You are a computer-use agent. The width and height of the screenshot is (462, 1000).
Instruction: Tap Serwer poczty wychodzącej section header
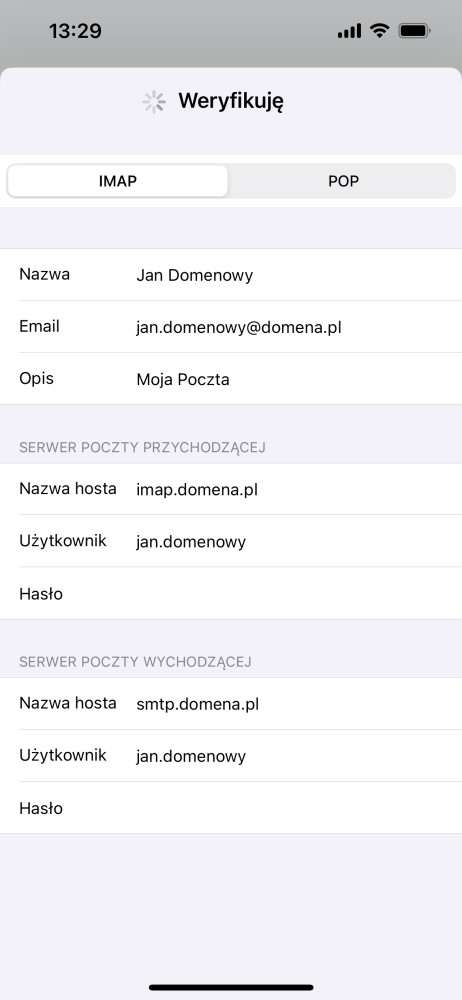coord(135,662)
